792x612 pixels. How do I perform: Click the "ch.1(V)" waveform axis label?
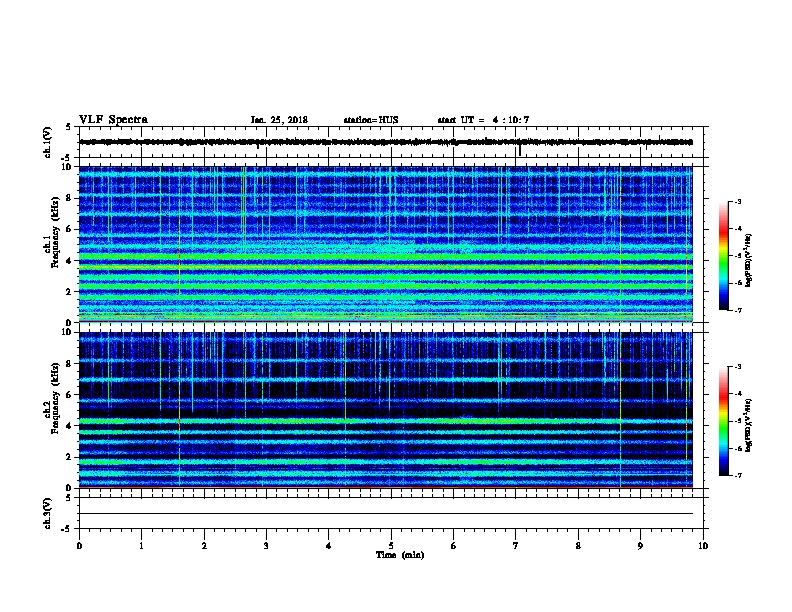[x=48, y=142]
